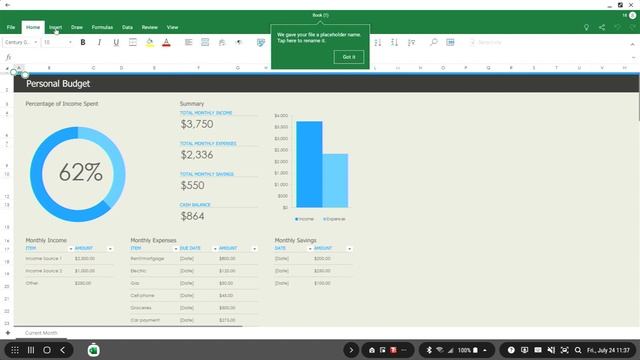This screenshot has height=360, width=640.
Task: Open the View tab
Action: coord(172,27)
